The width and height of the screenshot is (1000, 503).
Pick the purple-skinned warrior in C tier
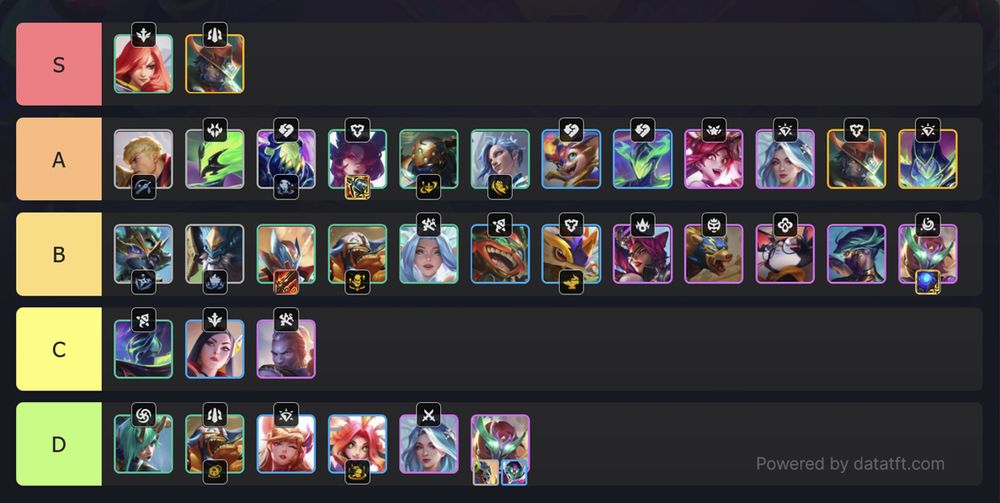point(286,349)
